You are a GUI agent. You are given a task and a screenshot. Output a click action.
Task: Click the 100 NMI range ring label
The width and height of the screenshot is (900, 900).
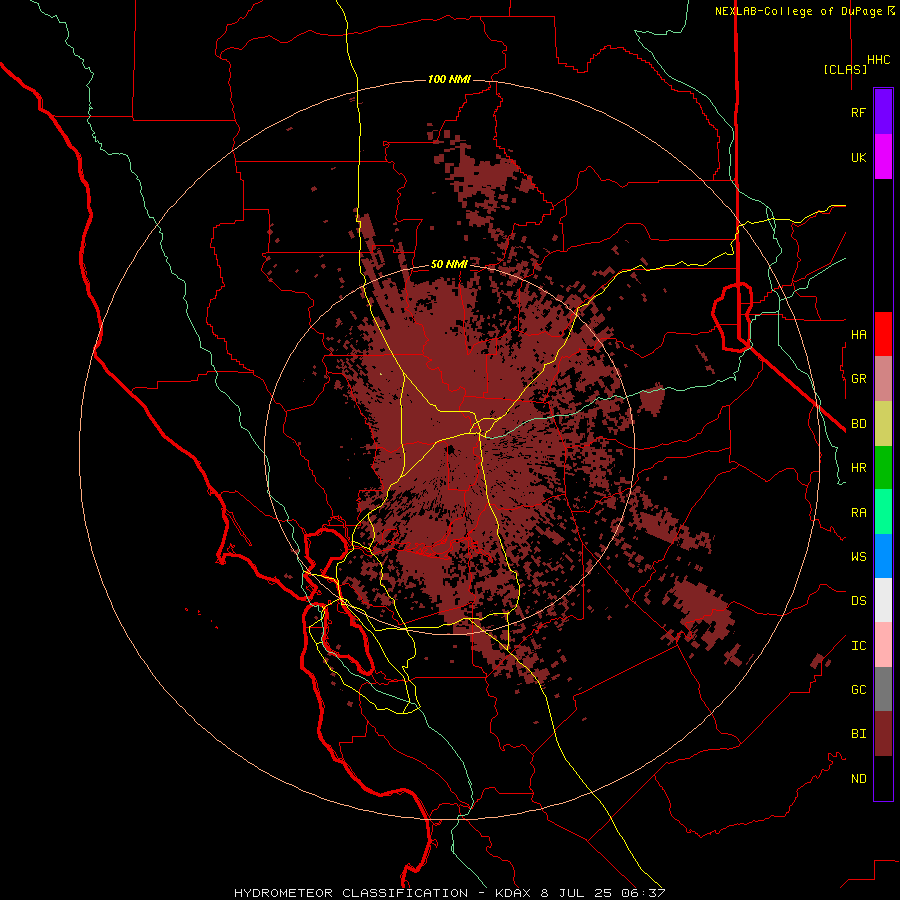coord(449,79)
